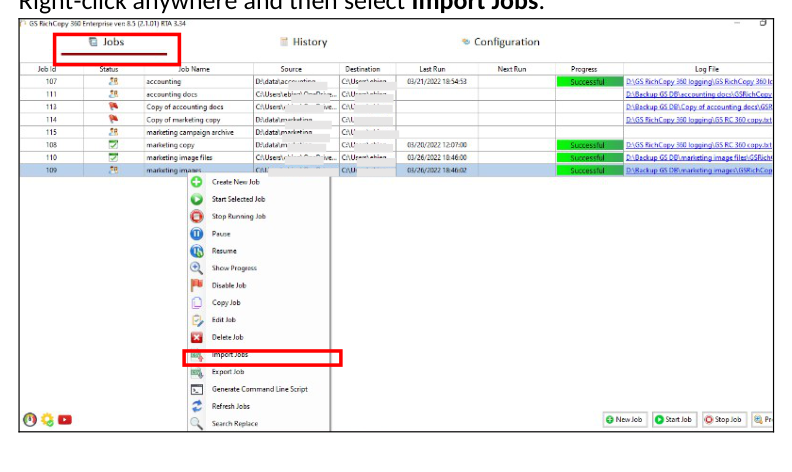Click the Stop Job button
This screenshot has width=792, height=472.
[724, 419]
